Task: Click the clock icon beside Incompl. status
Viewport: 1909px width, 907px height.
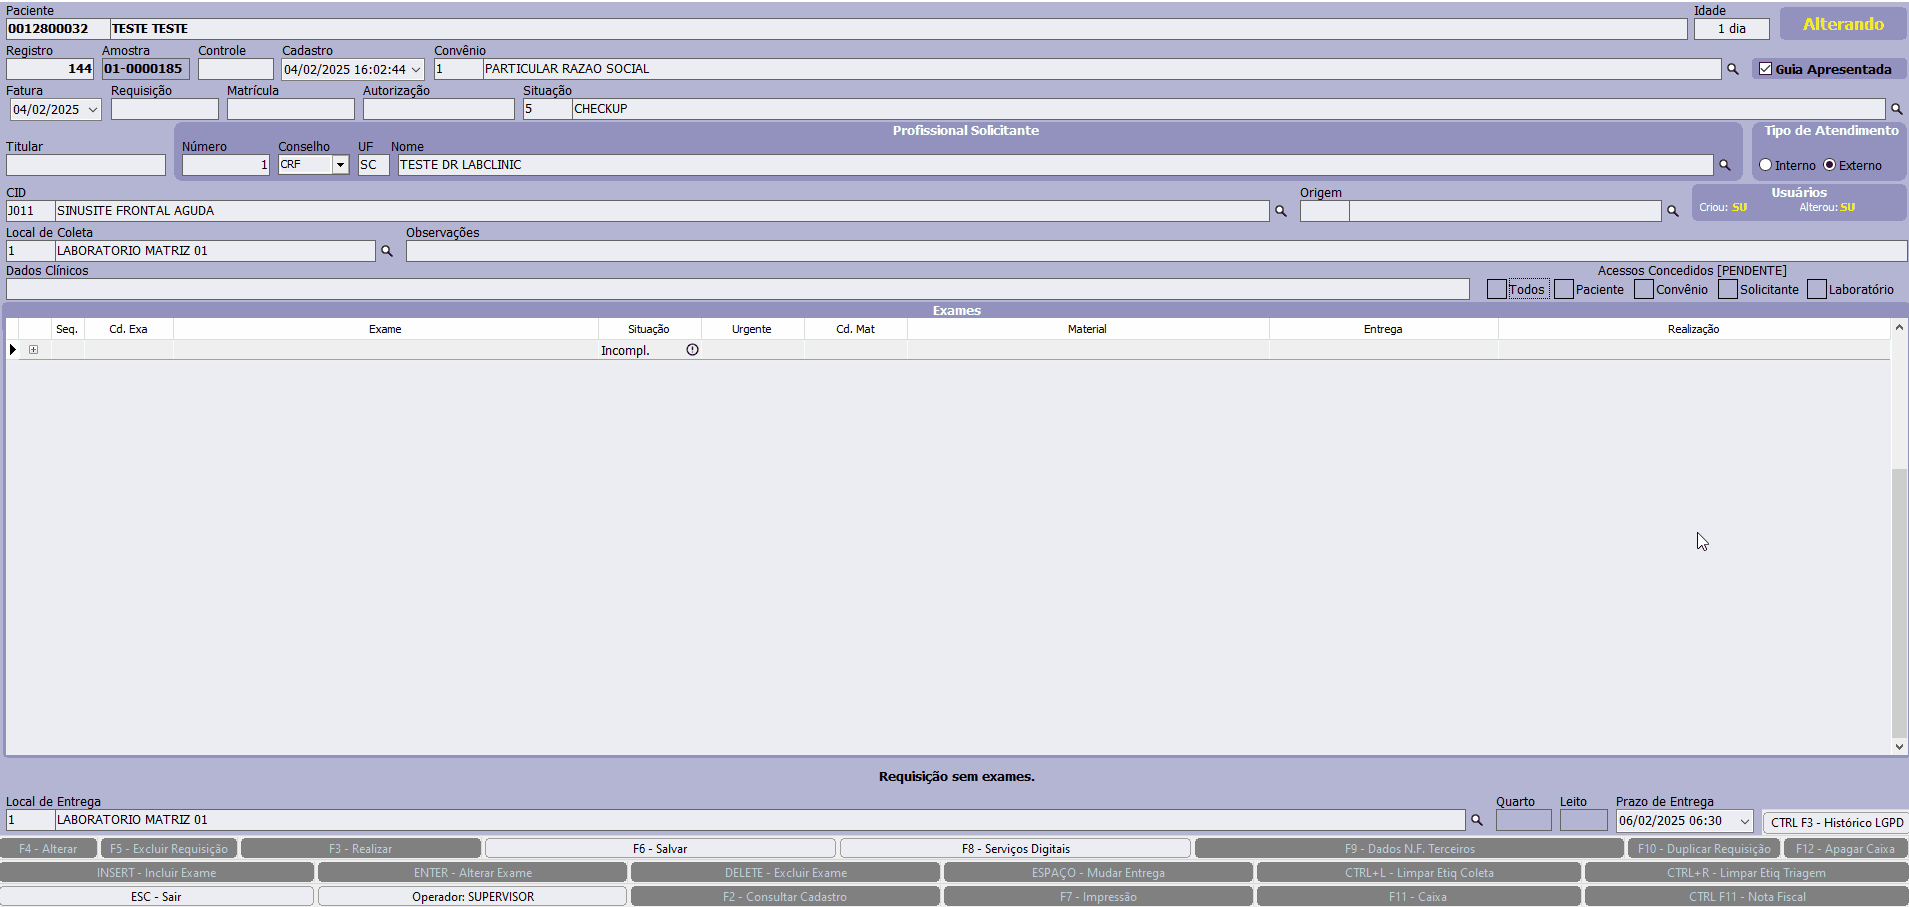Action: point(692,350)
